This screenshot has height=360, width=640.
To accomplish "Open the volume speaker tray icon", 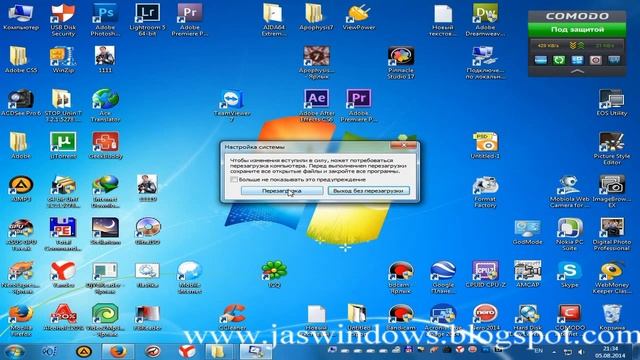I will pos(581,351).
